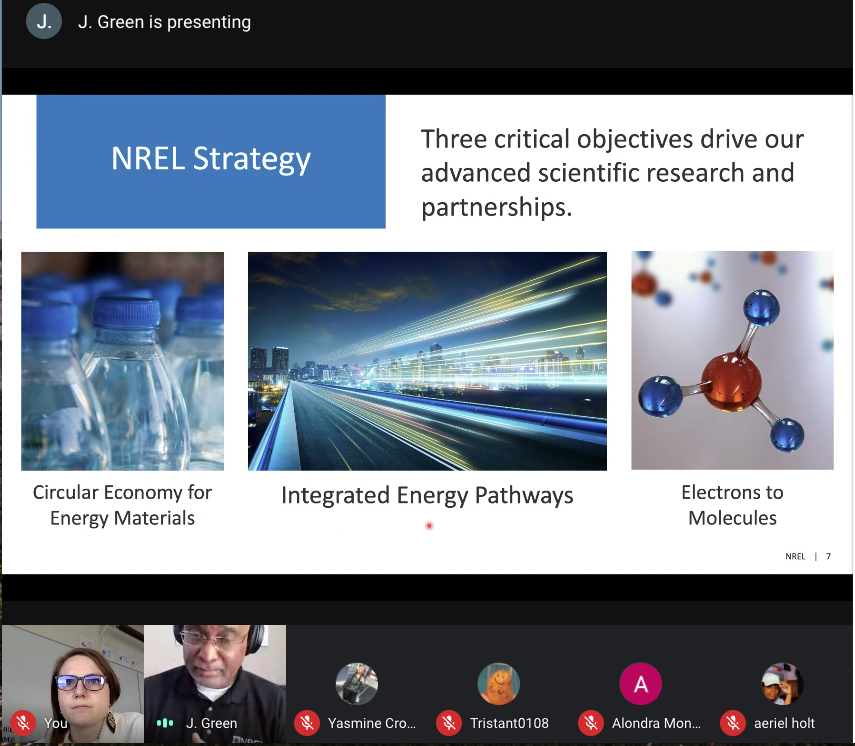
Task: Select Yasmine Cro... profile avatar
Action: [x=357, y=684]
